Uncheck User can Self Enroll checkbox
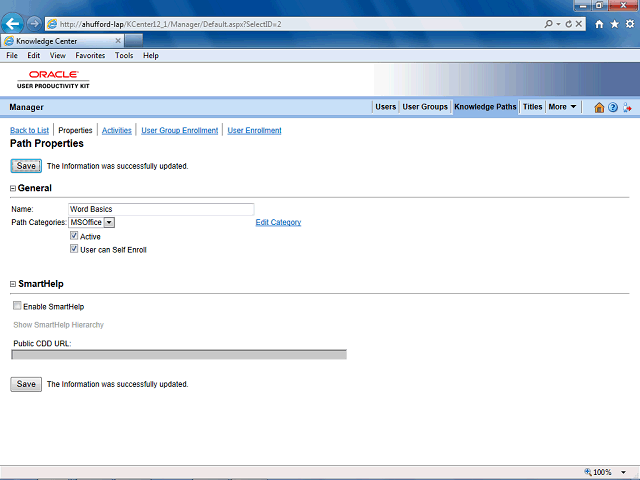Image resolution: width=640 pixels, height=480 pixels. [74, 249]
